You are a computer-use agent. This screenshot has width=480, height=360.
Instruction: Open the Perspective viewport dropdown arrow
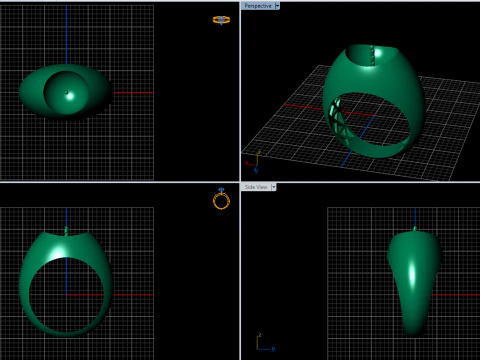[x=277, y=6]
